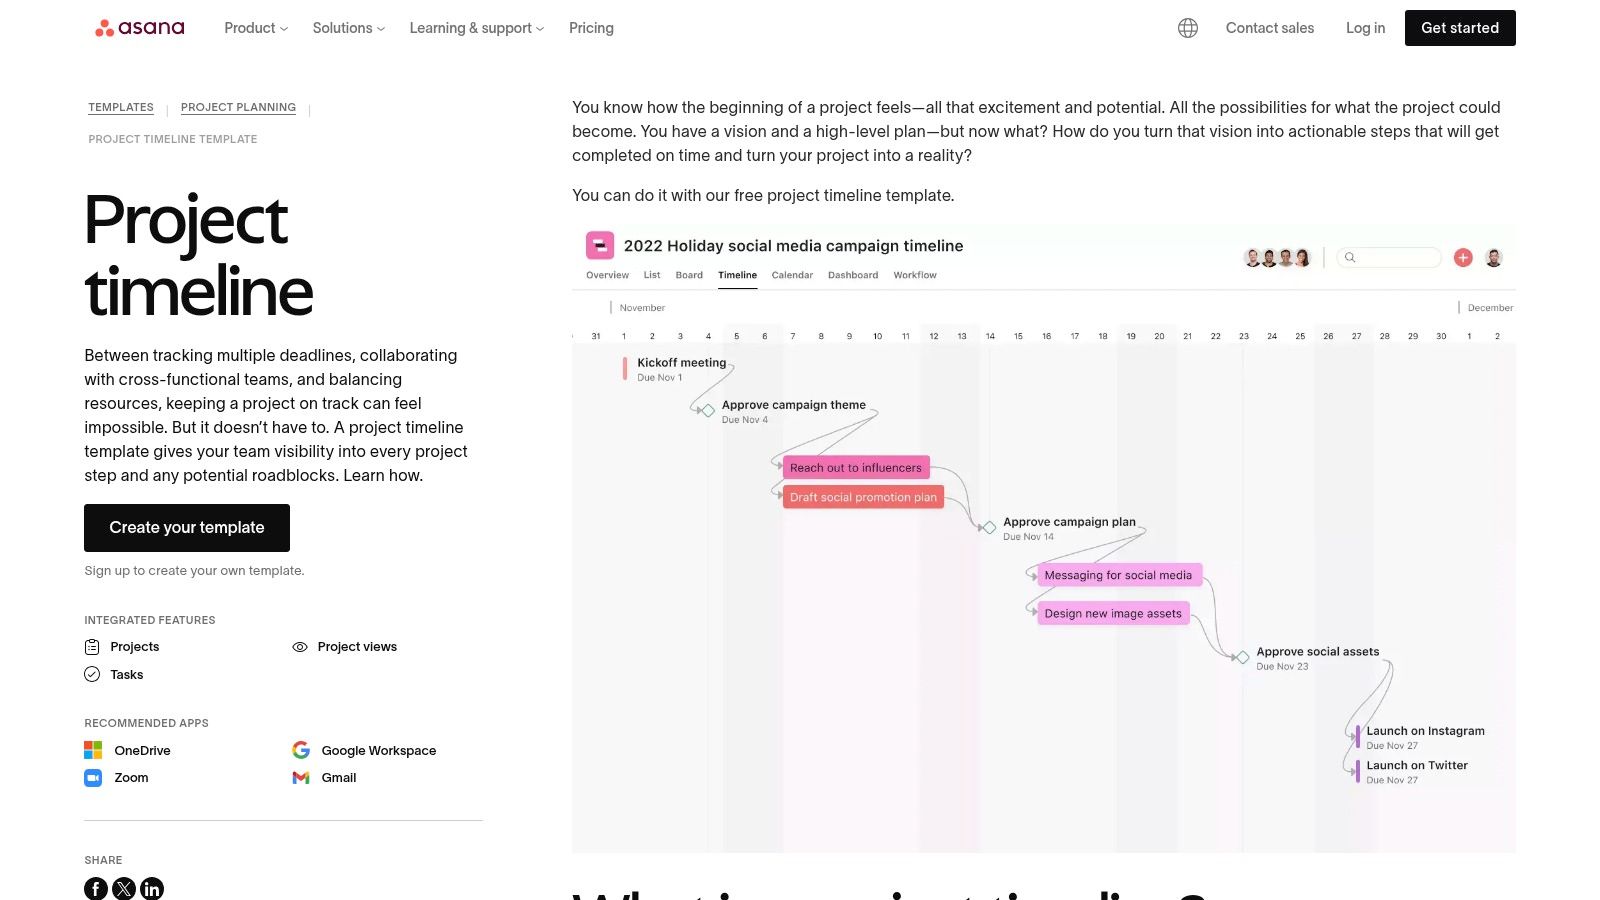Screen dimensions: 1600x900
Task: Click the Google Workspace icon
Action: [x=301, y=750]
